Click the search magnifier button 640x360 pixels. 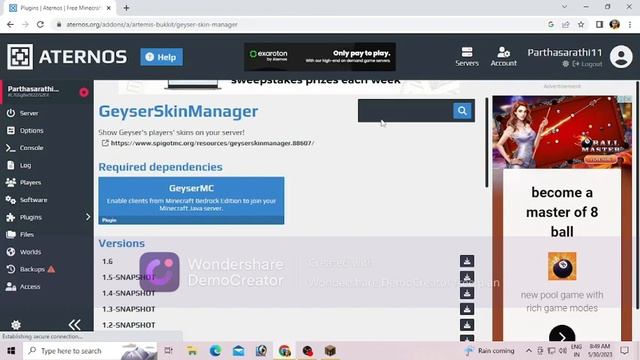tap(462, 111)
